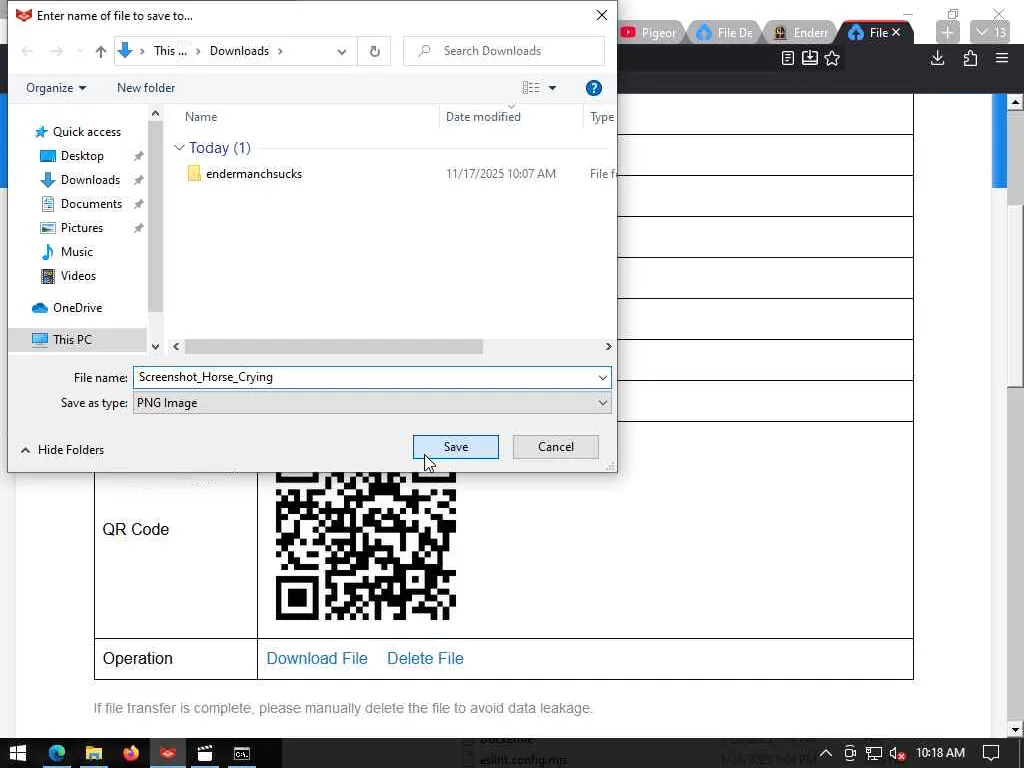1024x768 pixels.
Task: Open Command Prompt from taskbar
Action: [x=242, y=754]
